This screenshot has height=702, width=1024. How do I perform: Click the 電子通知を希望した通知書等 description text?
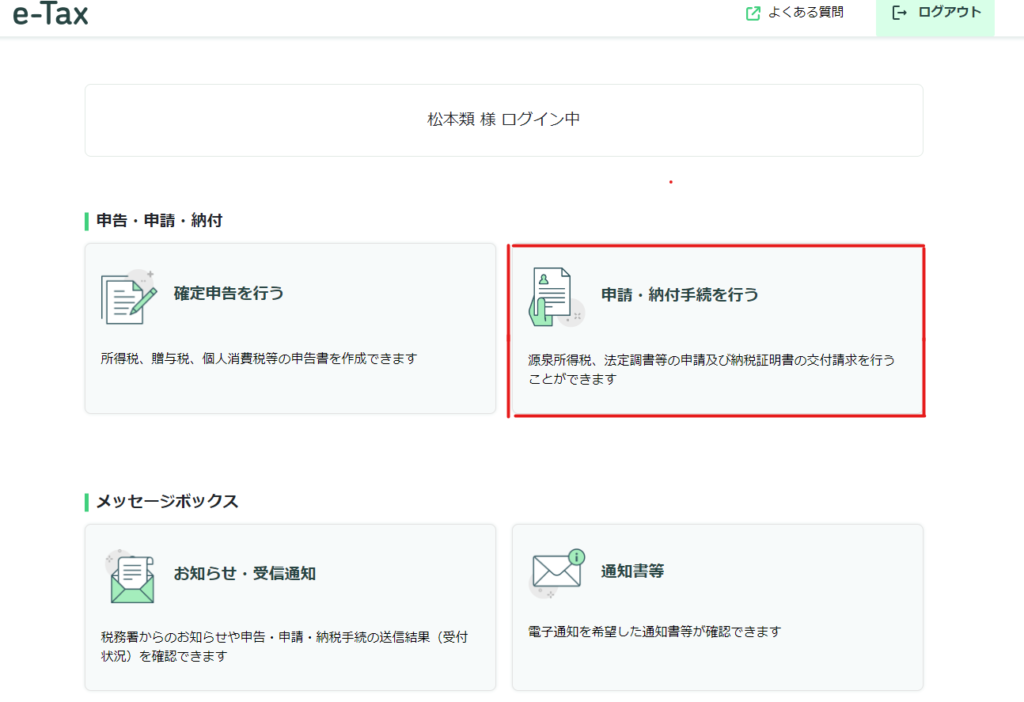tap(653, 632)
